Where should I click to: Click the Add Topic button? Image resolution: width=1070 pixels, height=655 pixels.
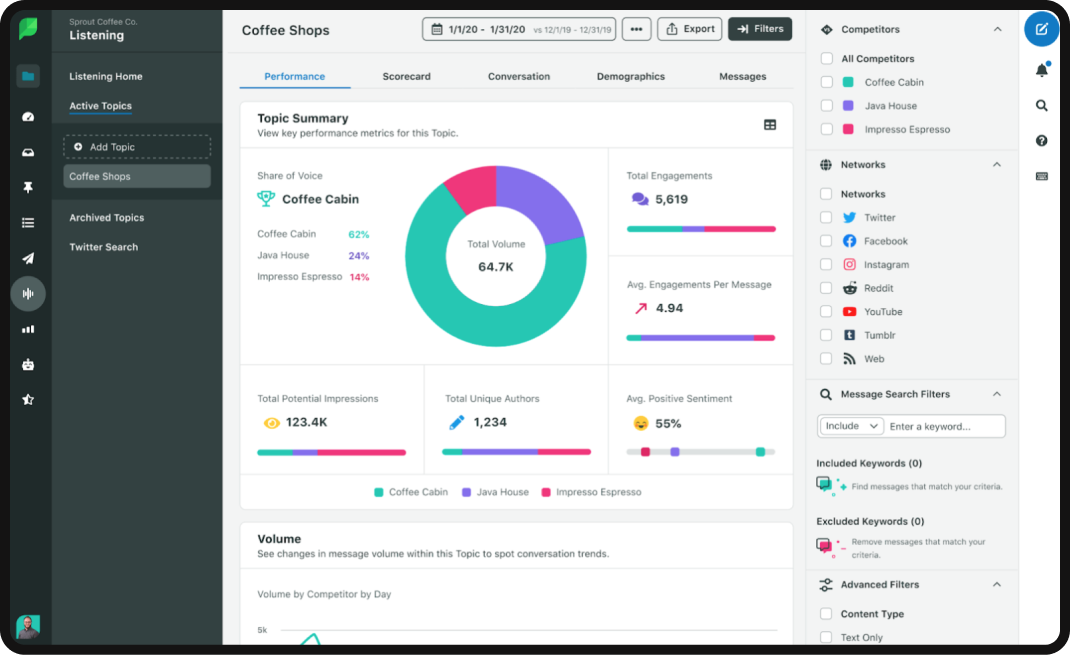137,147
